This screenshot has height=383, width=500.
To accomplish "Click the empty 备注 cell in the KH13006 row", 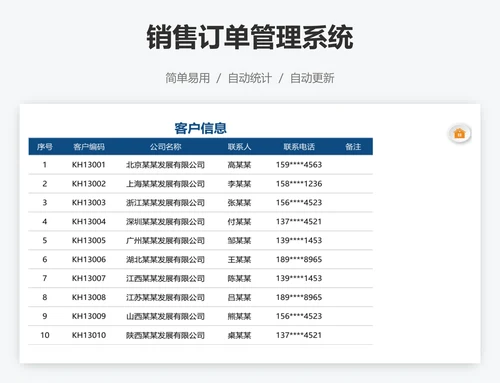I will click(x=353, y=259).
